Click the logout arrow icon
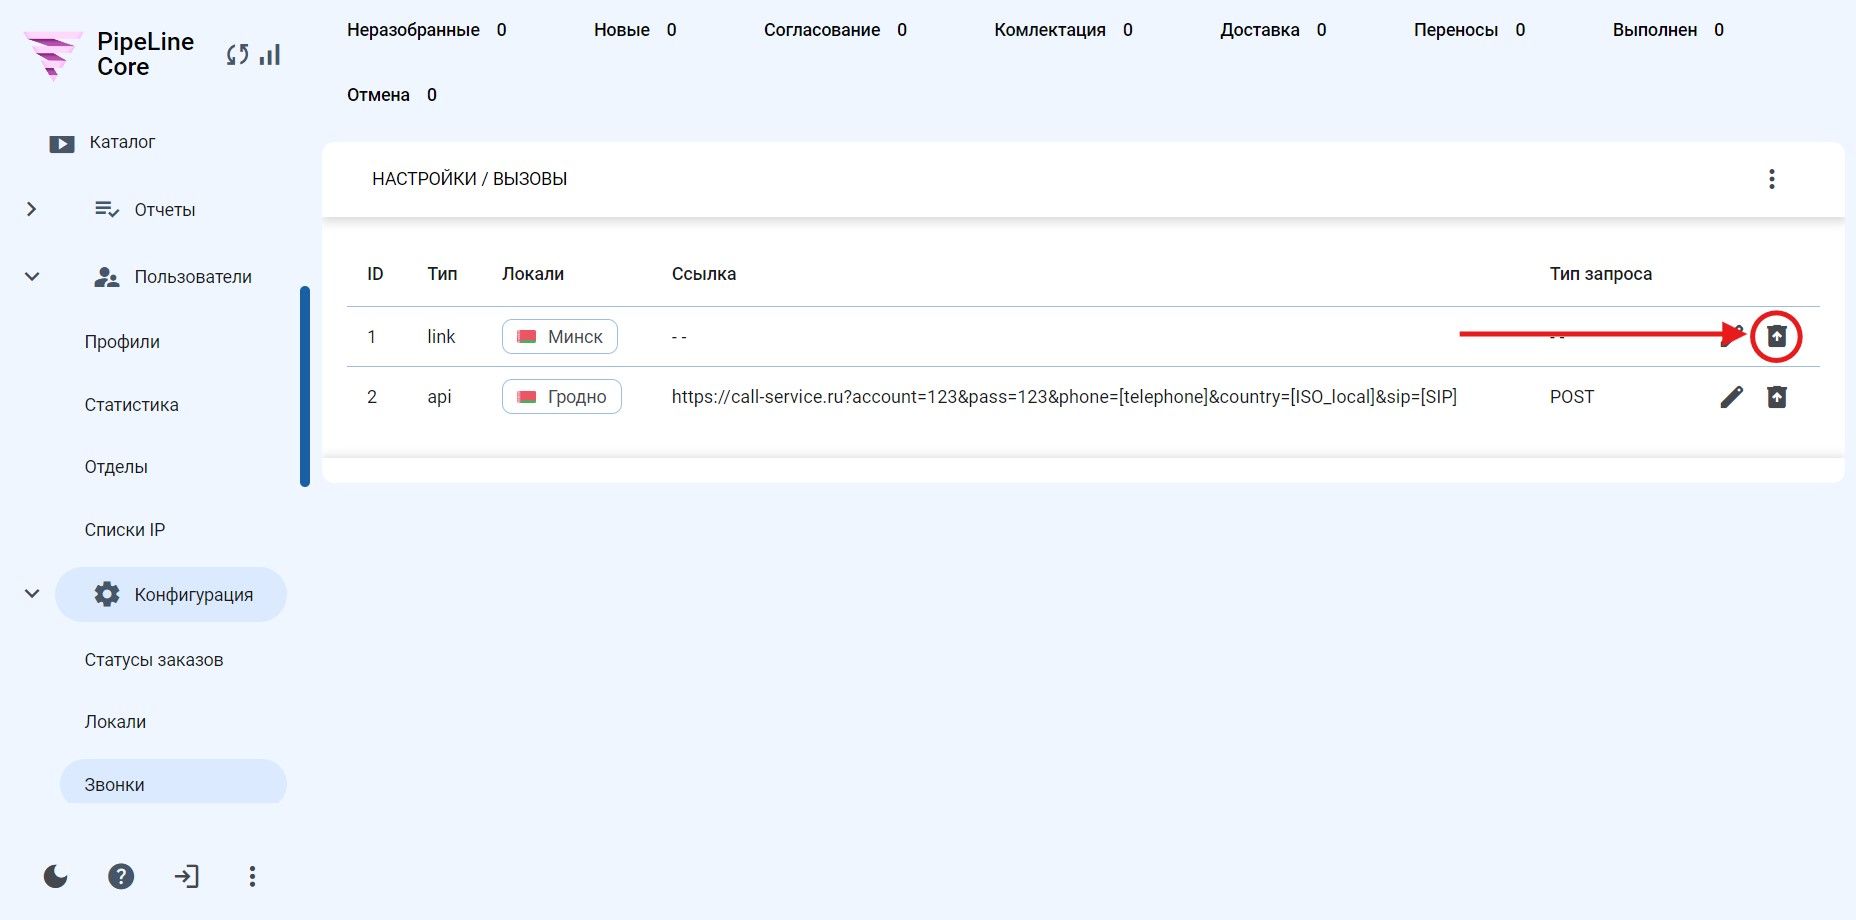 click(187, 877)
